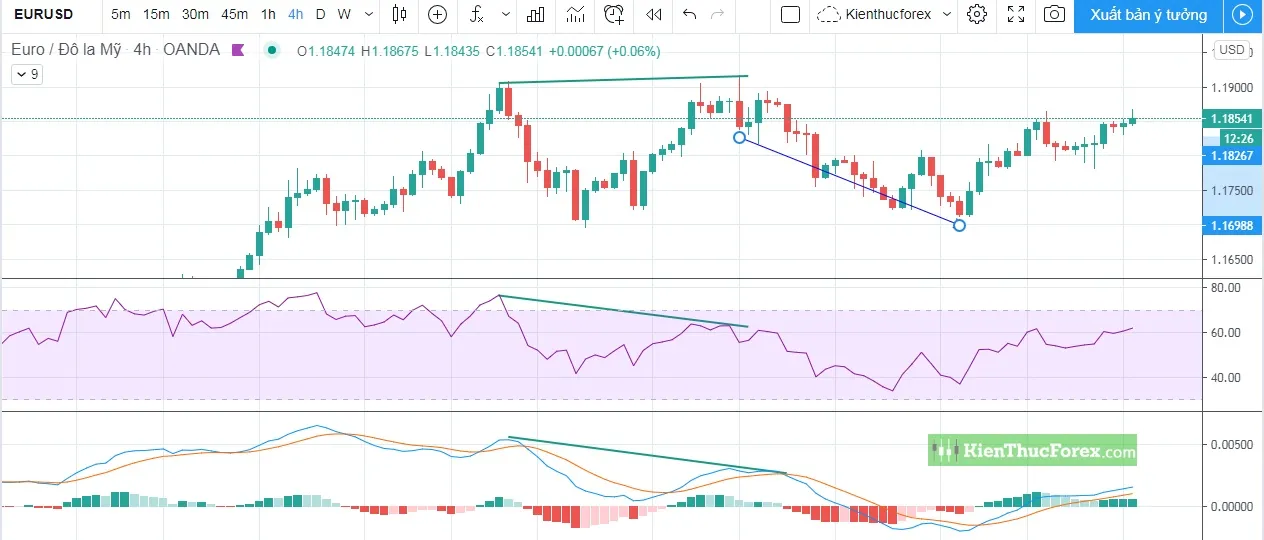Click the +0.00067 (+0.06%) change value
Viewport: 1264px width, 540px height.
point(603,51)
